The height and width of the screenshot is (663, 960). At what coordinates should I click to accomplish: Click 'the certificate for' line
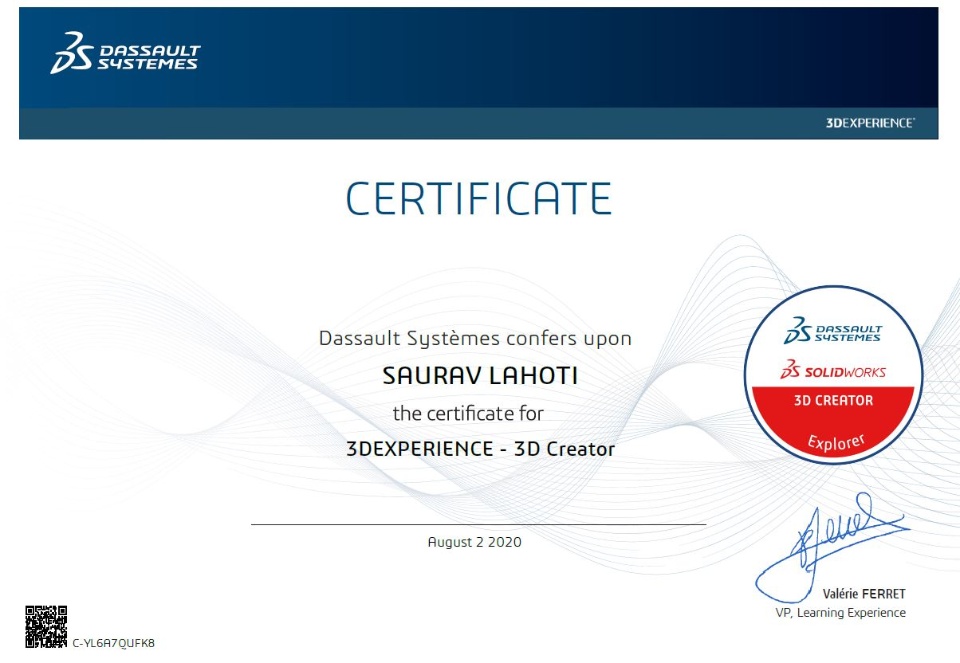click(468, 414)
